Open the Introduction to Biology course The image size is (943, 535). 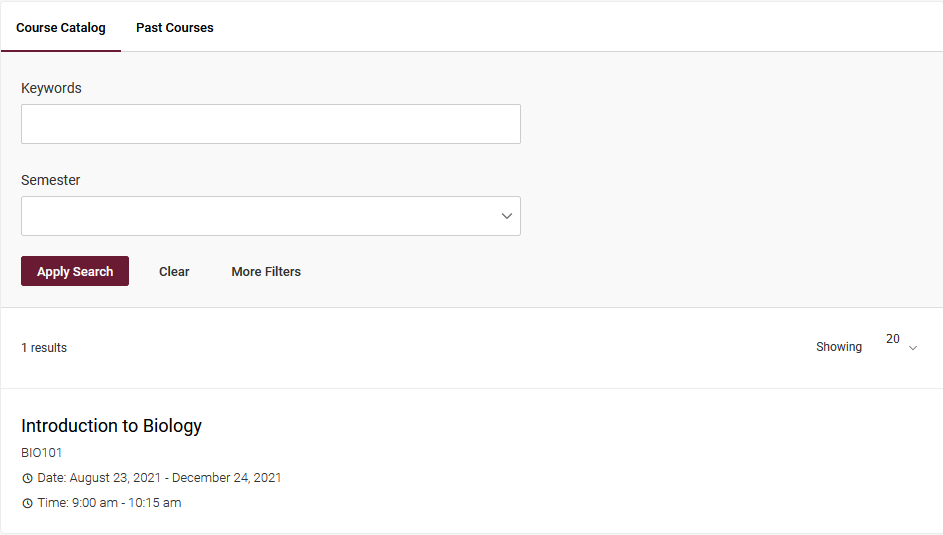tap(111, 426)
